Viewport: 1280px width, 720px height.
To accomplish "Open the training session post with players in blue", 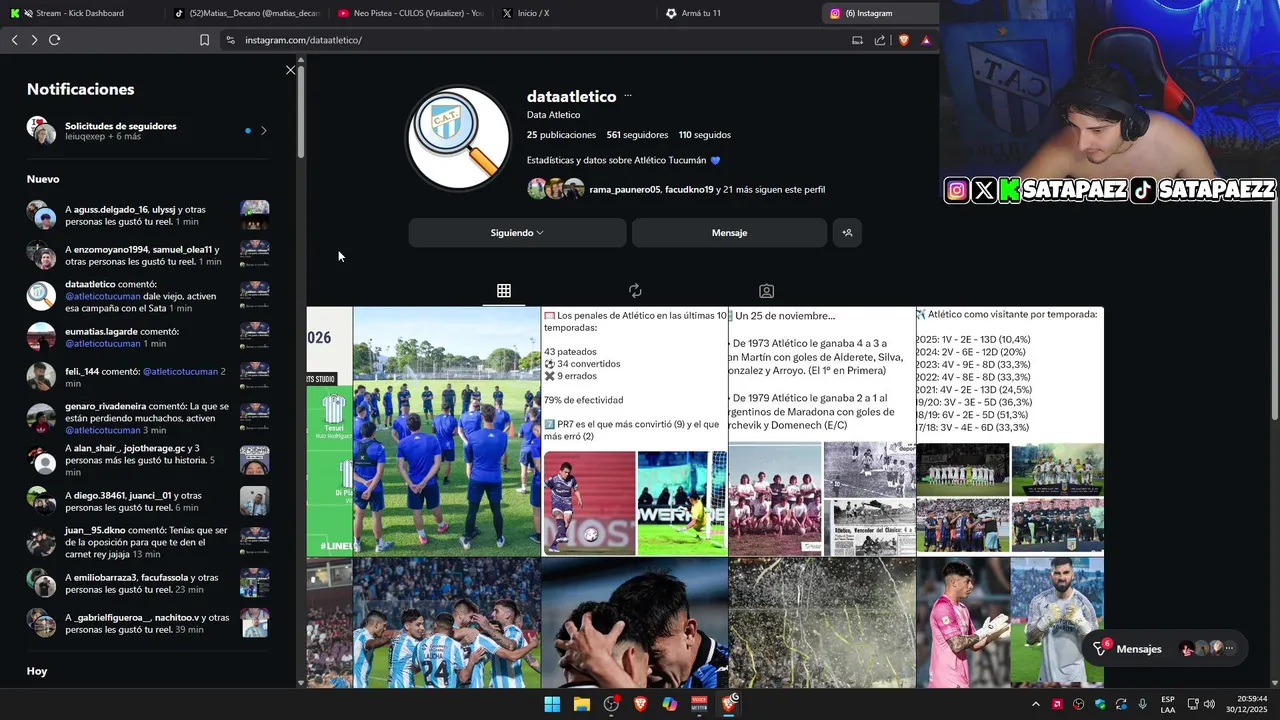I will 446,431.
